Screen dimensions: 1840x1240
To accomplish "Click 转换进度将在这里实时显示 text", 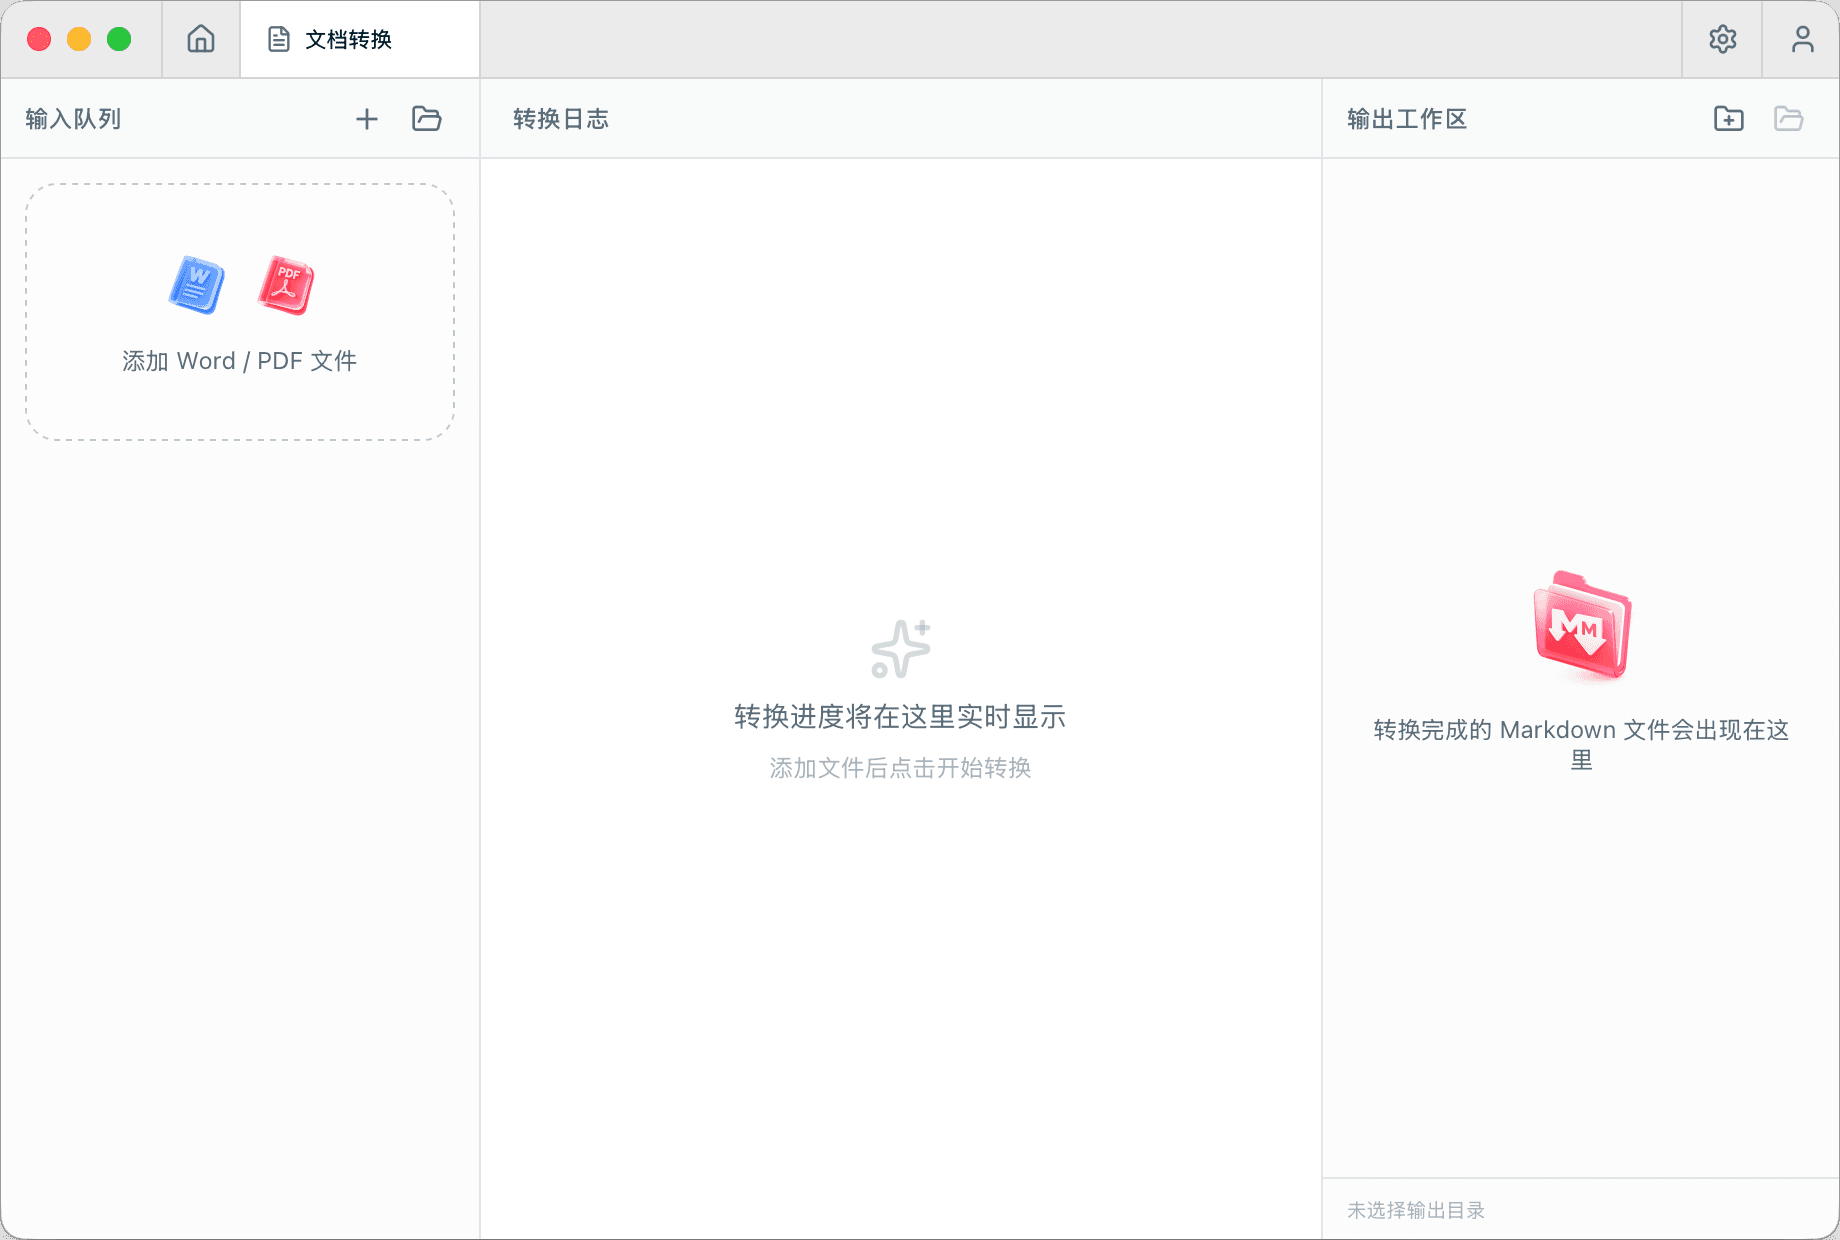I will click(900, 717).
